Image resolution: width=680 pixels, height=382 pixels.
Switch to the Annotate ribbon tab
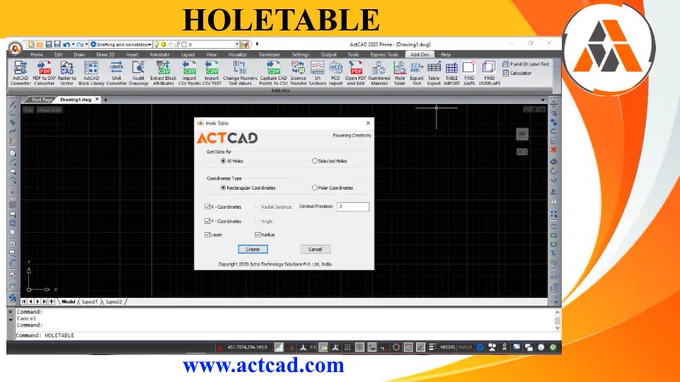tap(159, 55)
